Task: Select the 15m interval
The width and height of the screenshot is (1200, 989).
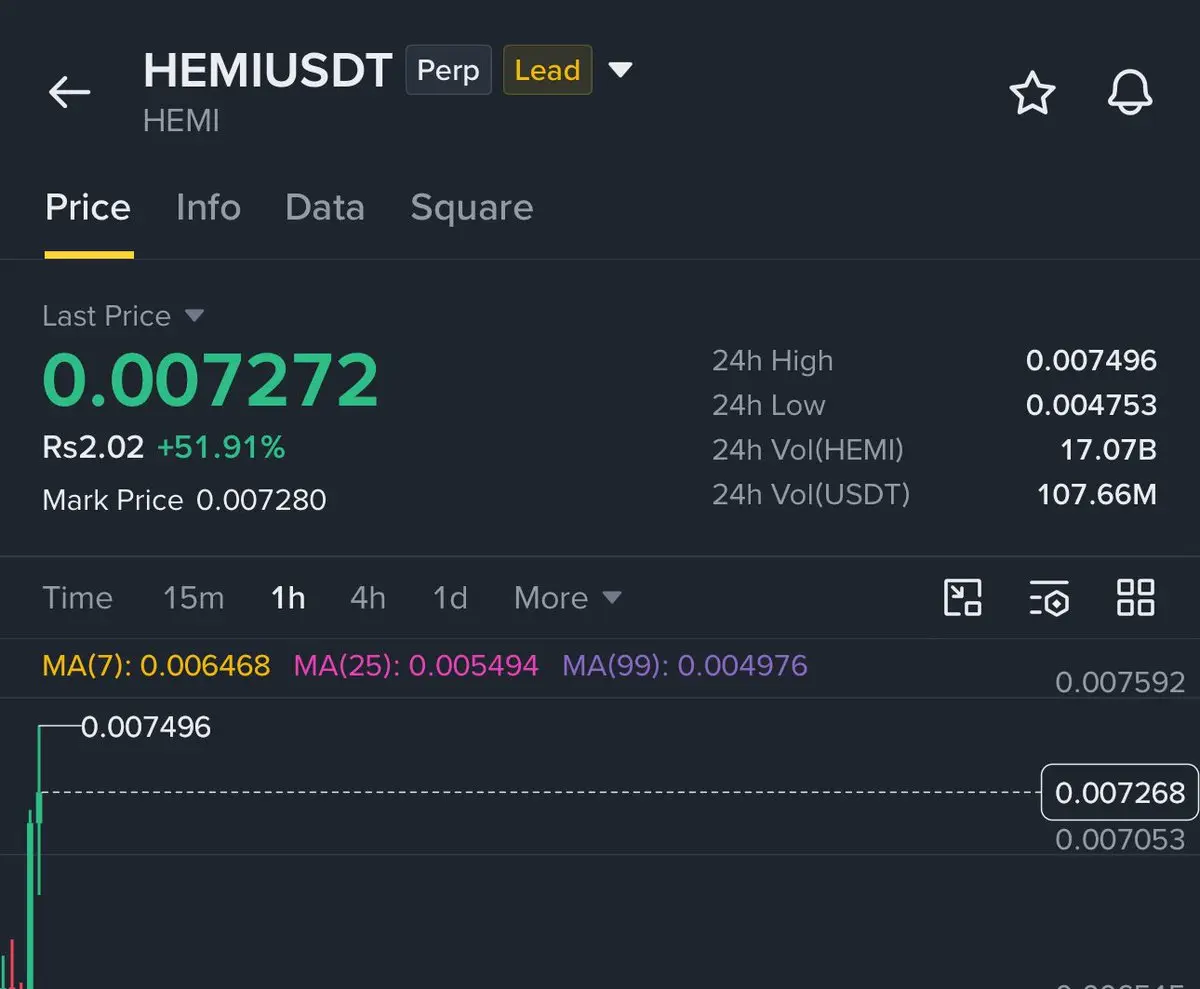Action: (194, 598)
